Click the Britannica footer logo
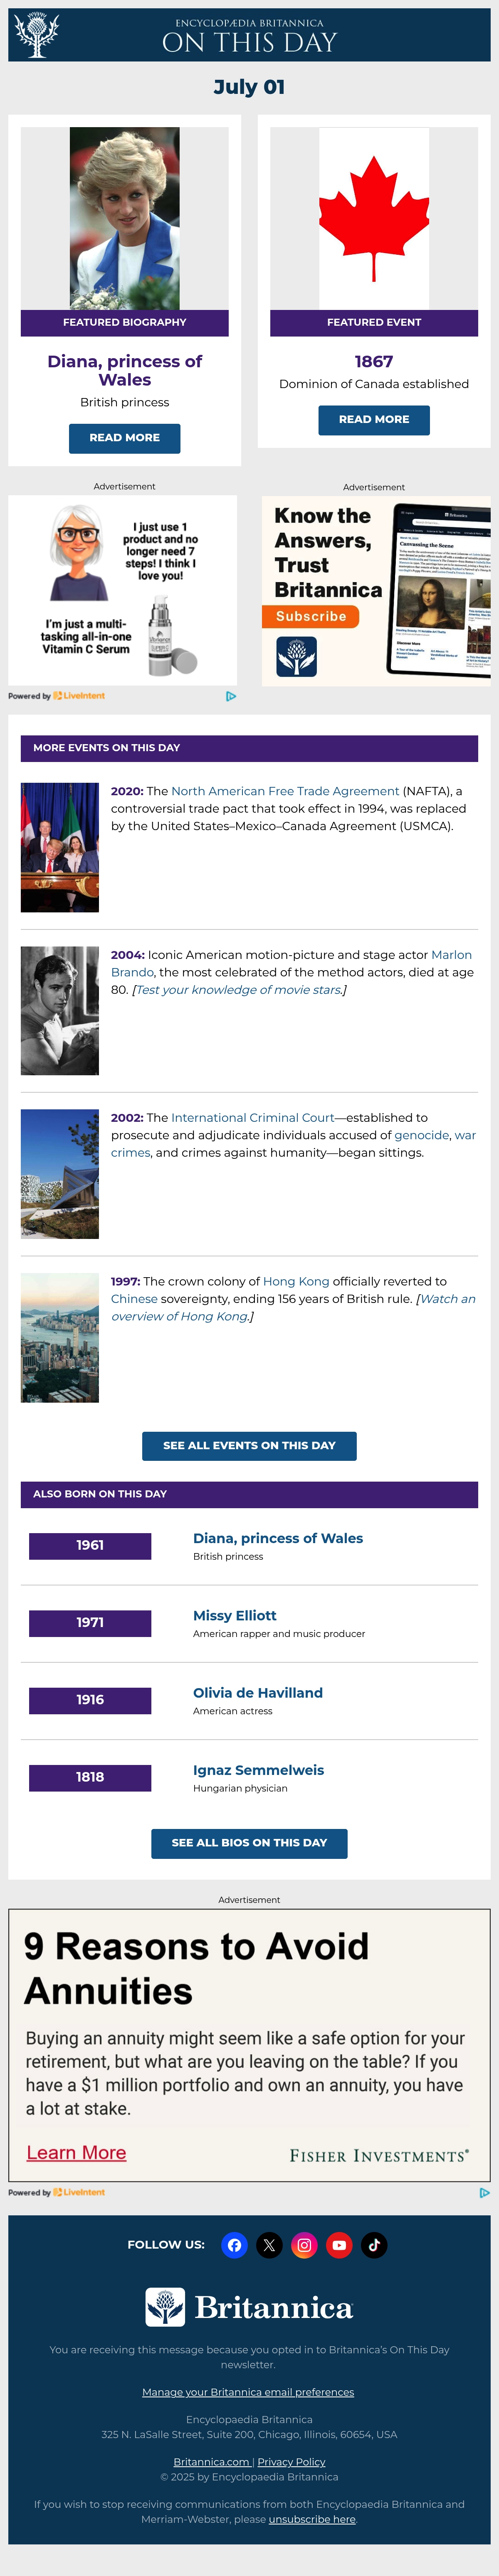This screenshot has height=2576, width=499. point(249,2307)
